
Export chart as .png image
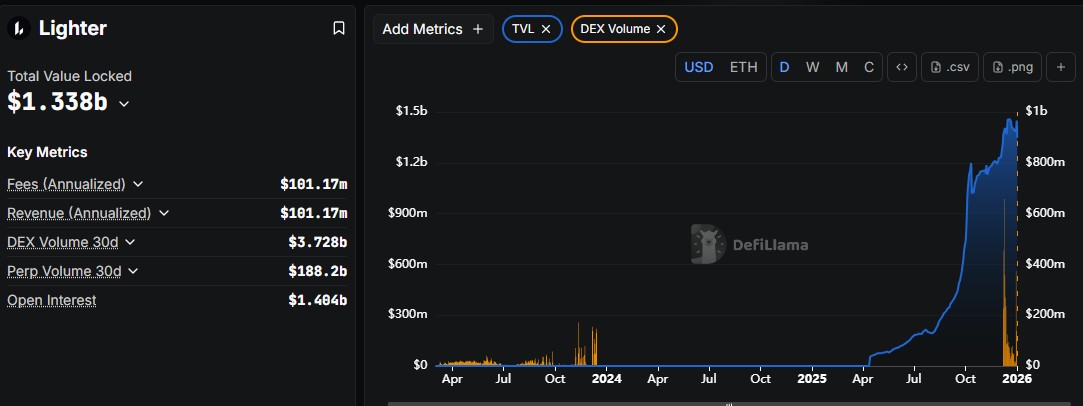pos(1013,67)
